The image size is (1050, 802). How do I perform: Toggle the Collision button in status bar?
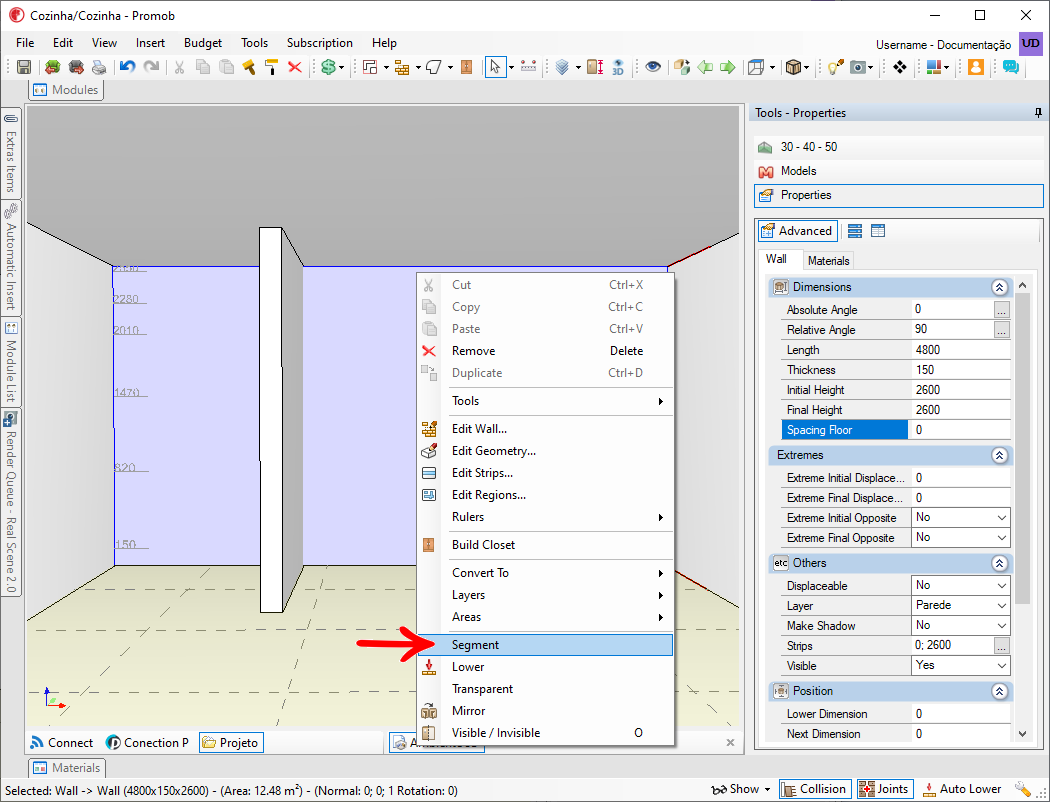(x=816, y=789)
